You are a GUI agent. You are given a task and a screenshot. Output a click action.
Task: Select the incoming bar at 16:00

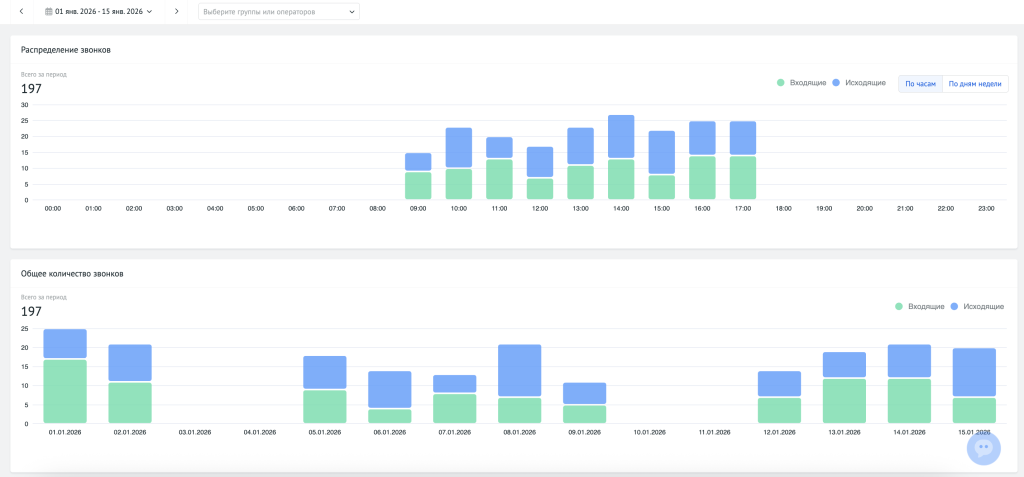tap(702, 178)
